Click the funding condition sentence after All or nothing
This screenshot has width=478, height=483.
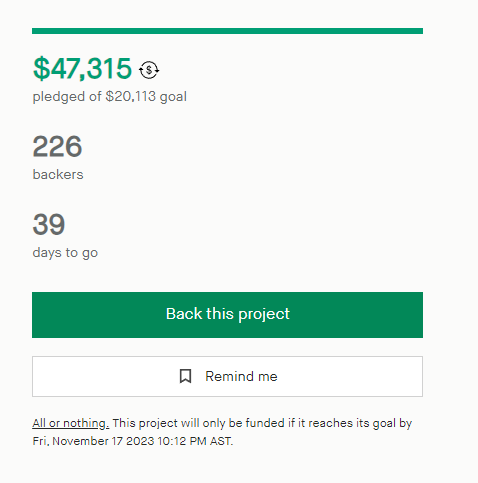tap(262, 423)
